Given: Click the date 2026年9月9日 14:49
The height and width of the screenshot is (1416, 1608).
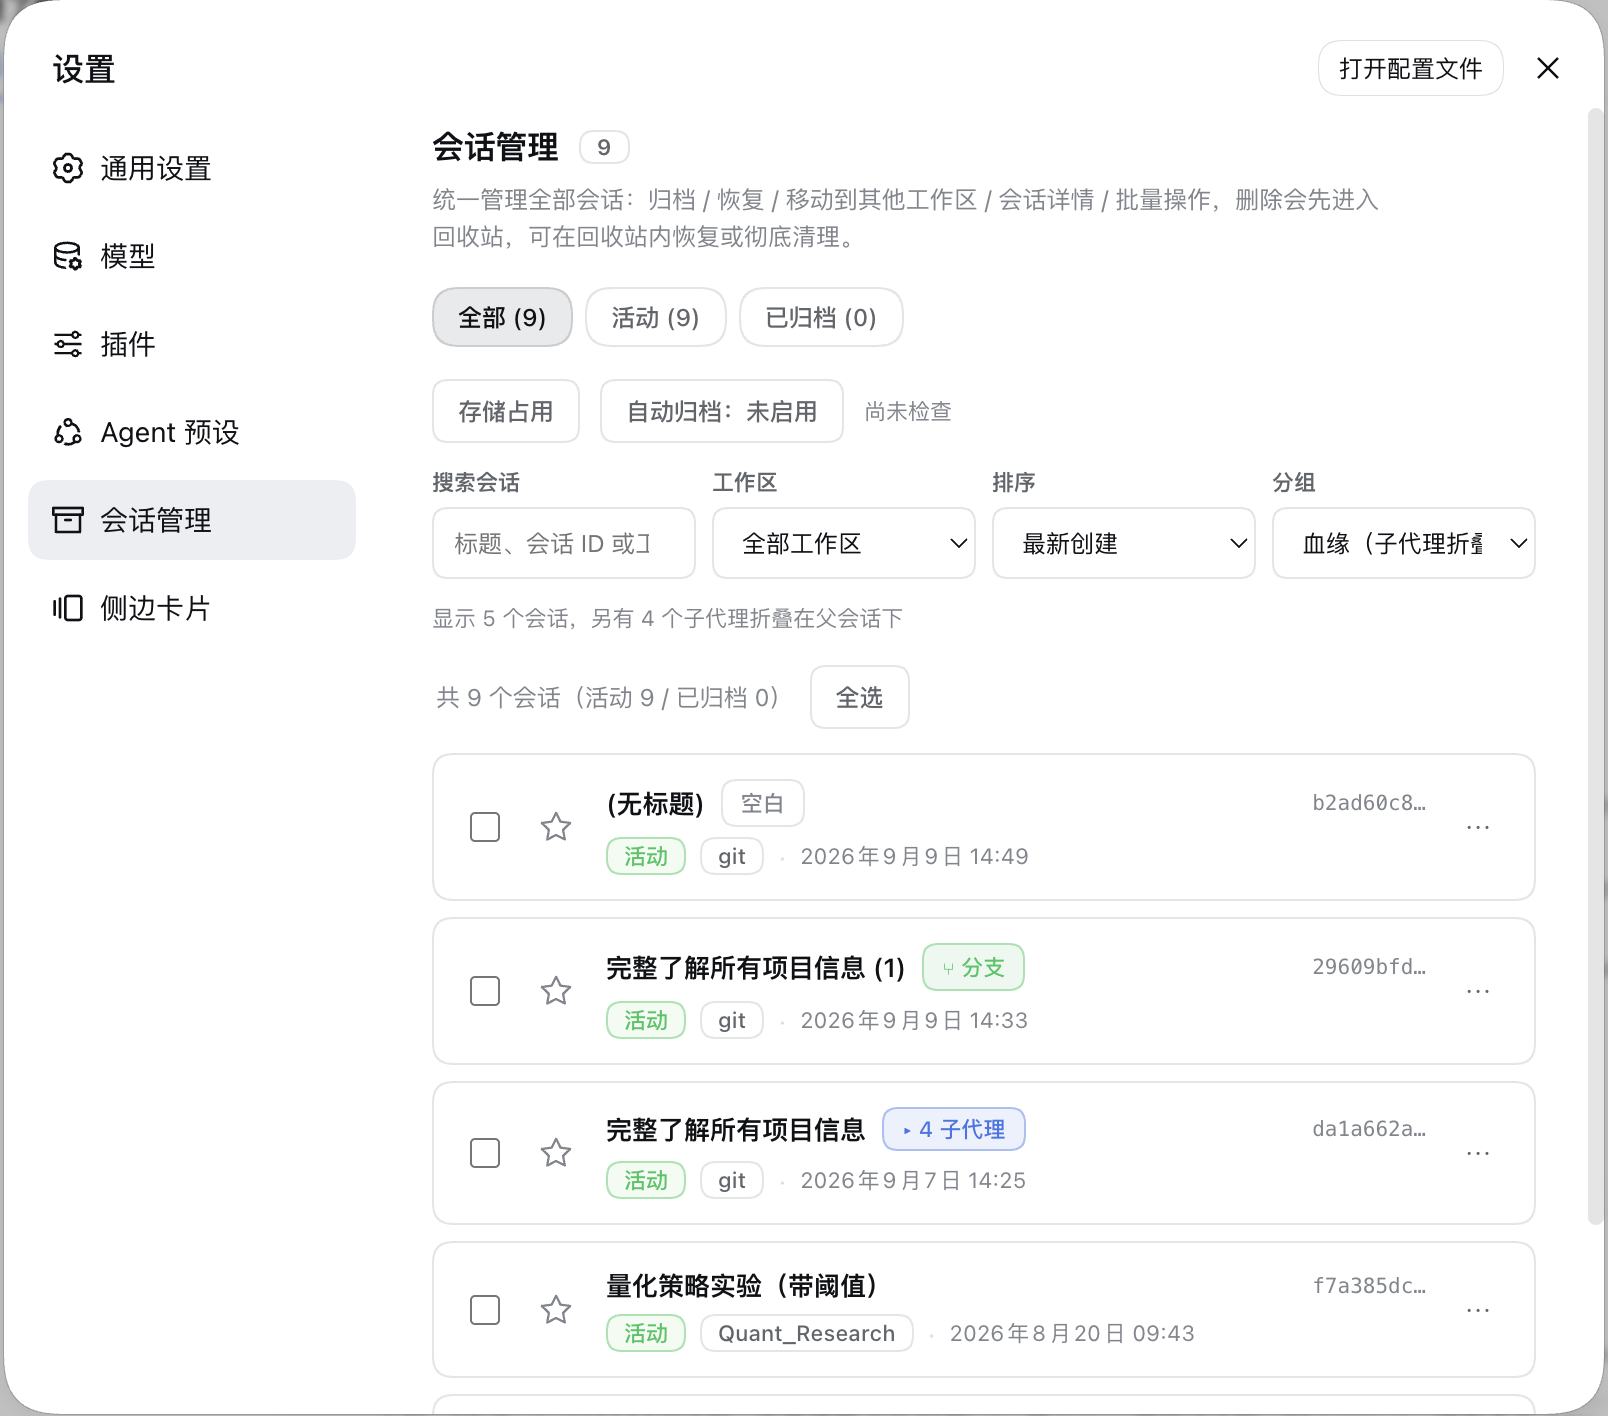Looking at the screenshot, I should (x=914, y=857).
